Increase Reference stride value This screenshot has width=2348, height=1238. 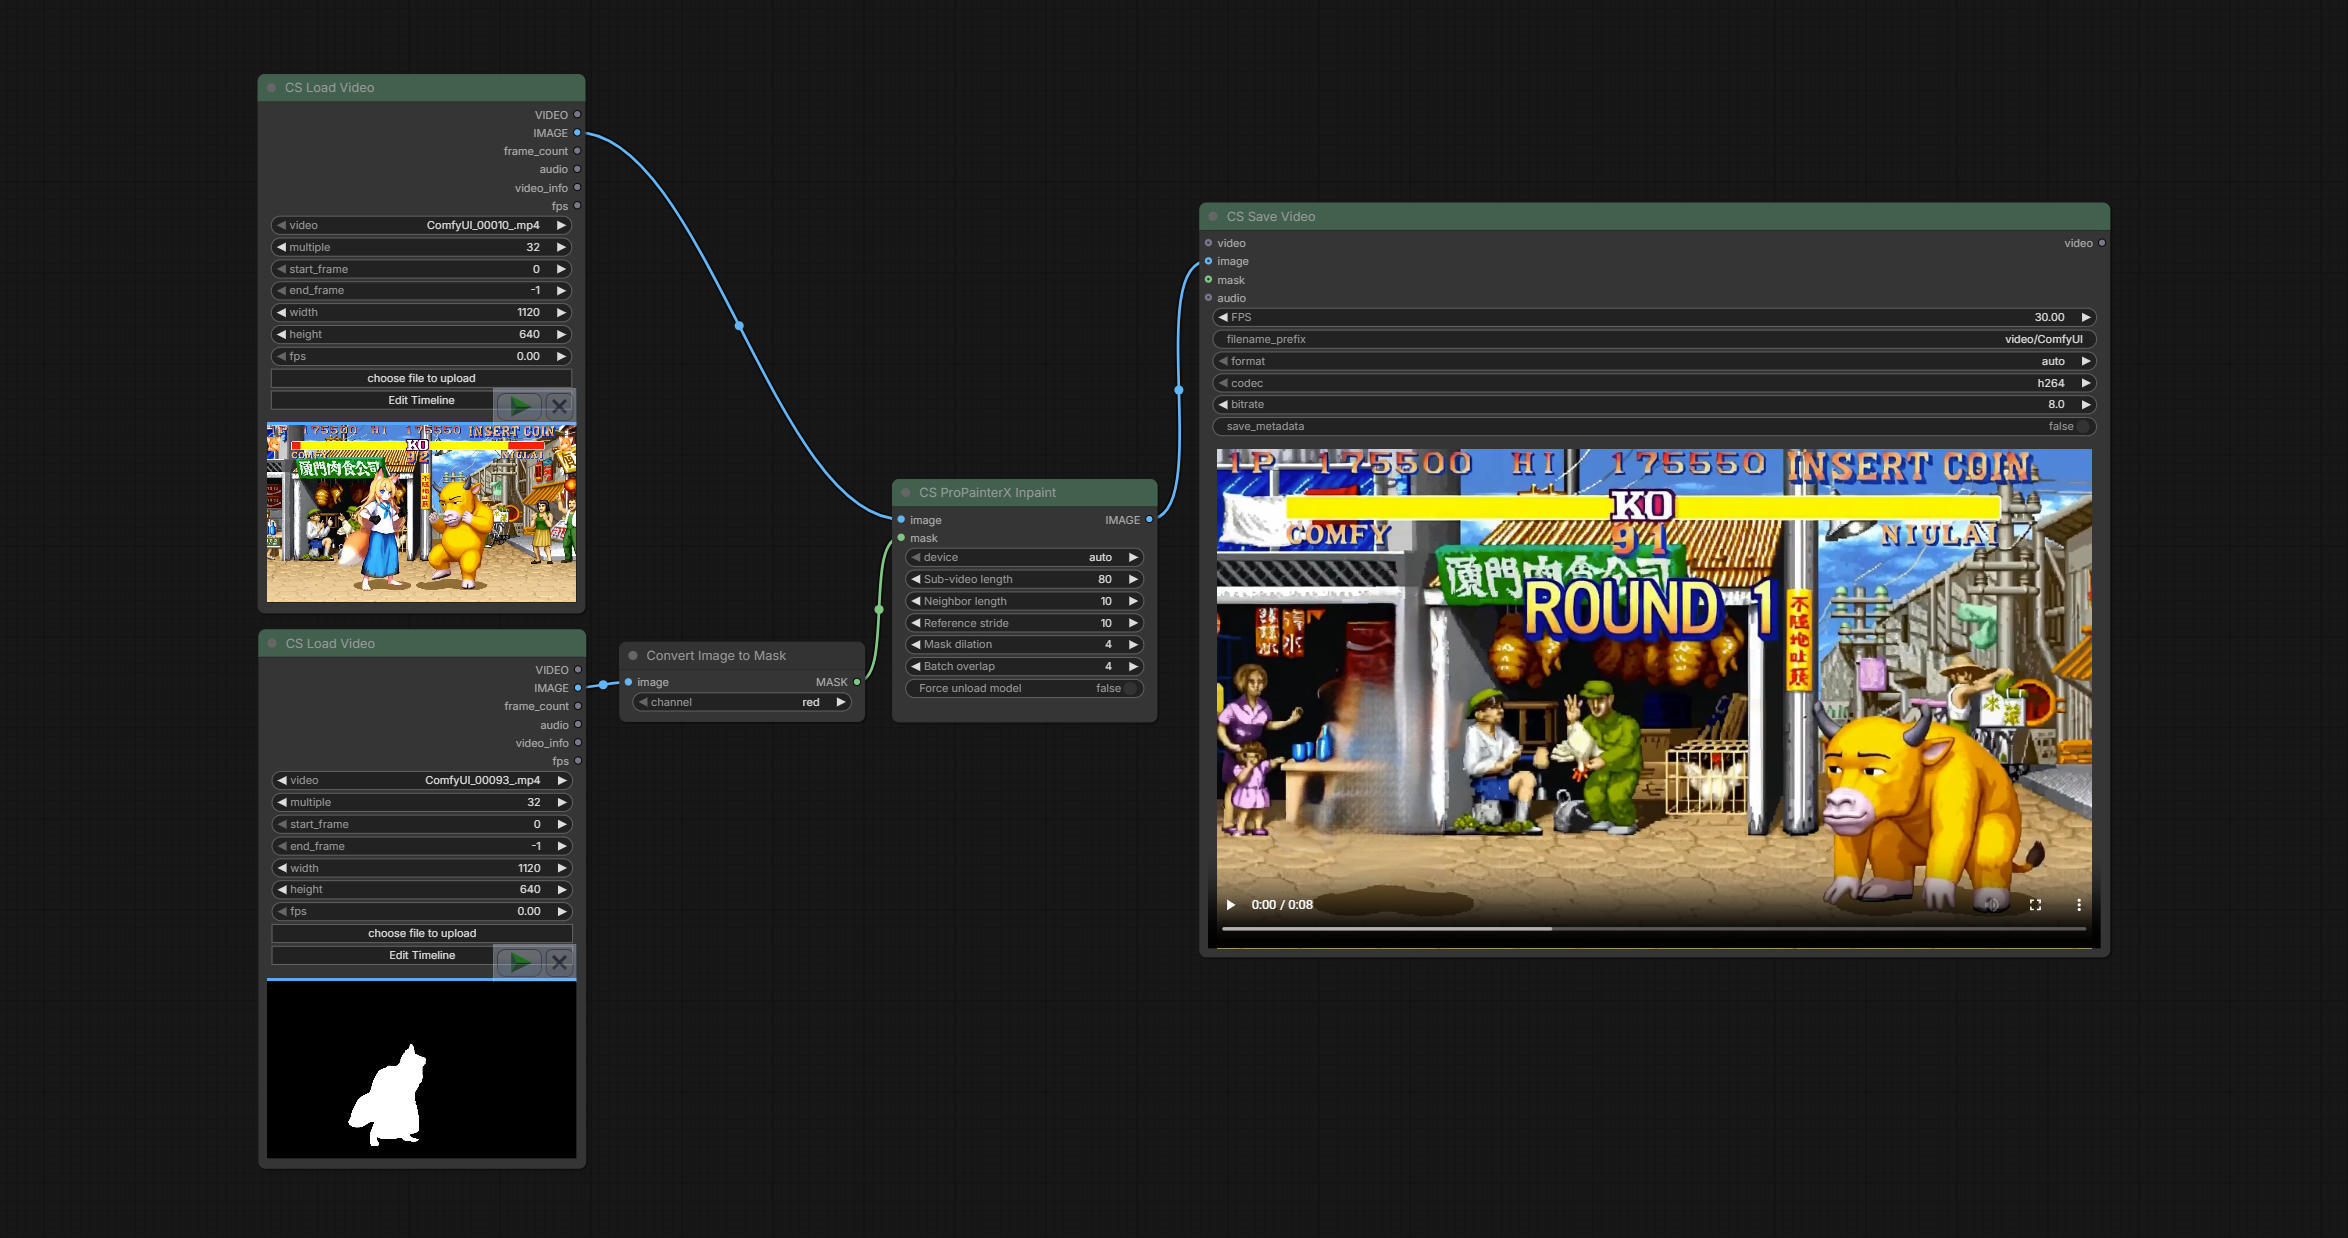(x=1133, y=623)
